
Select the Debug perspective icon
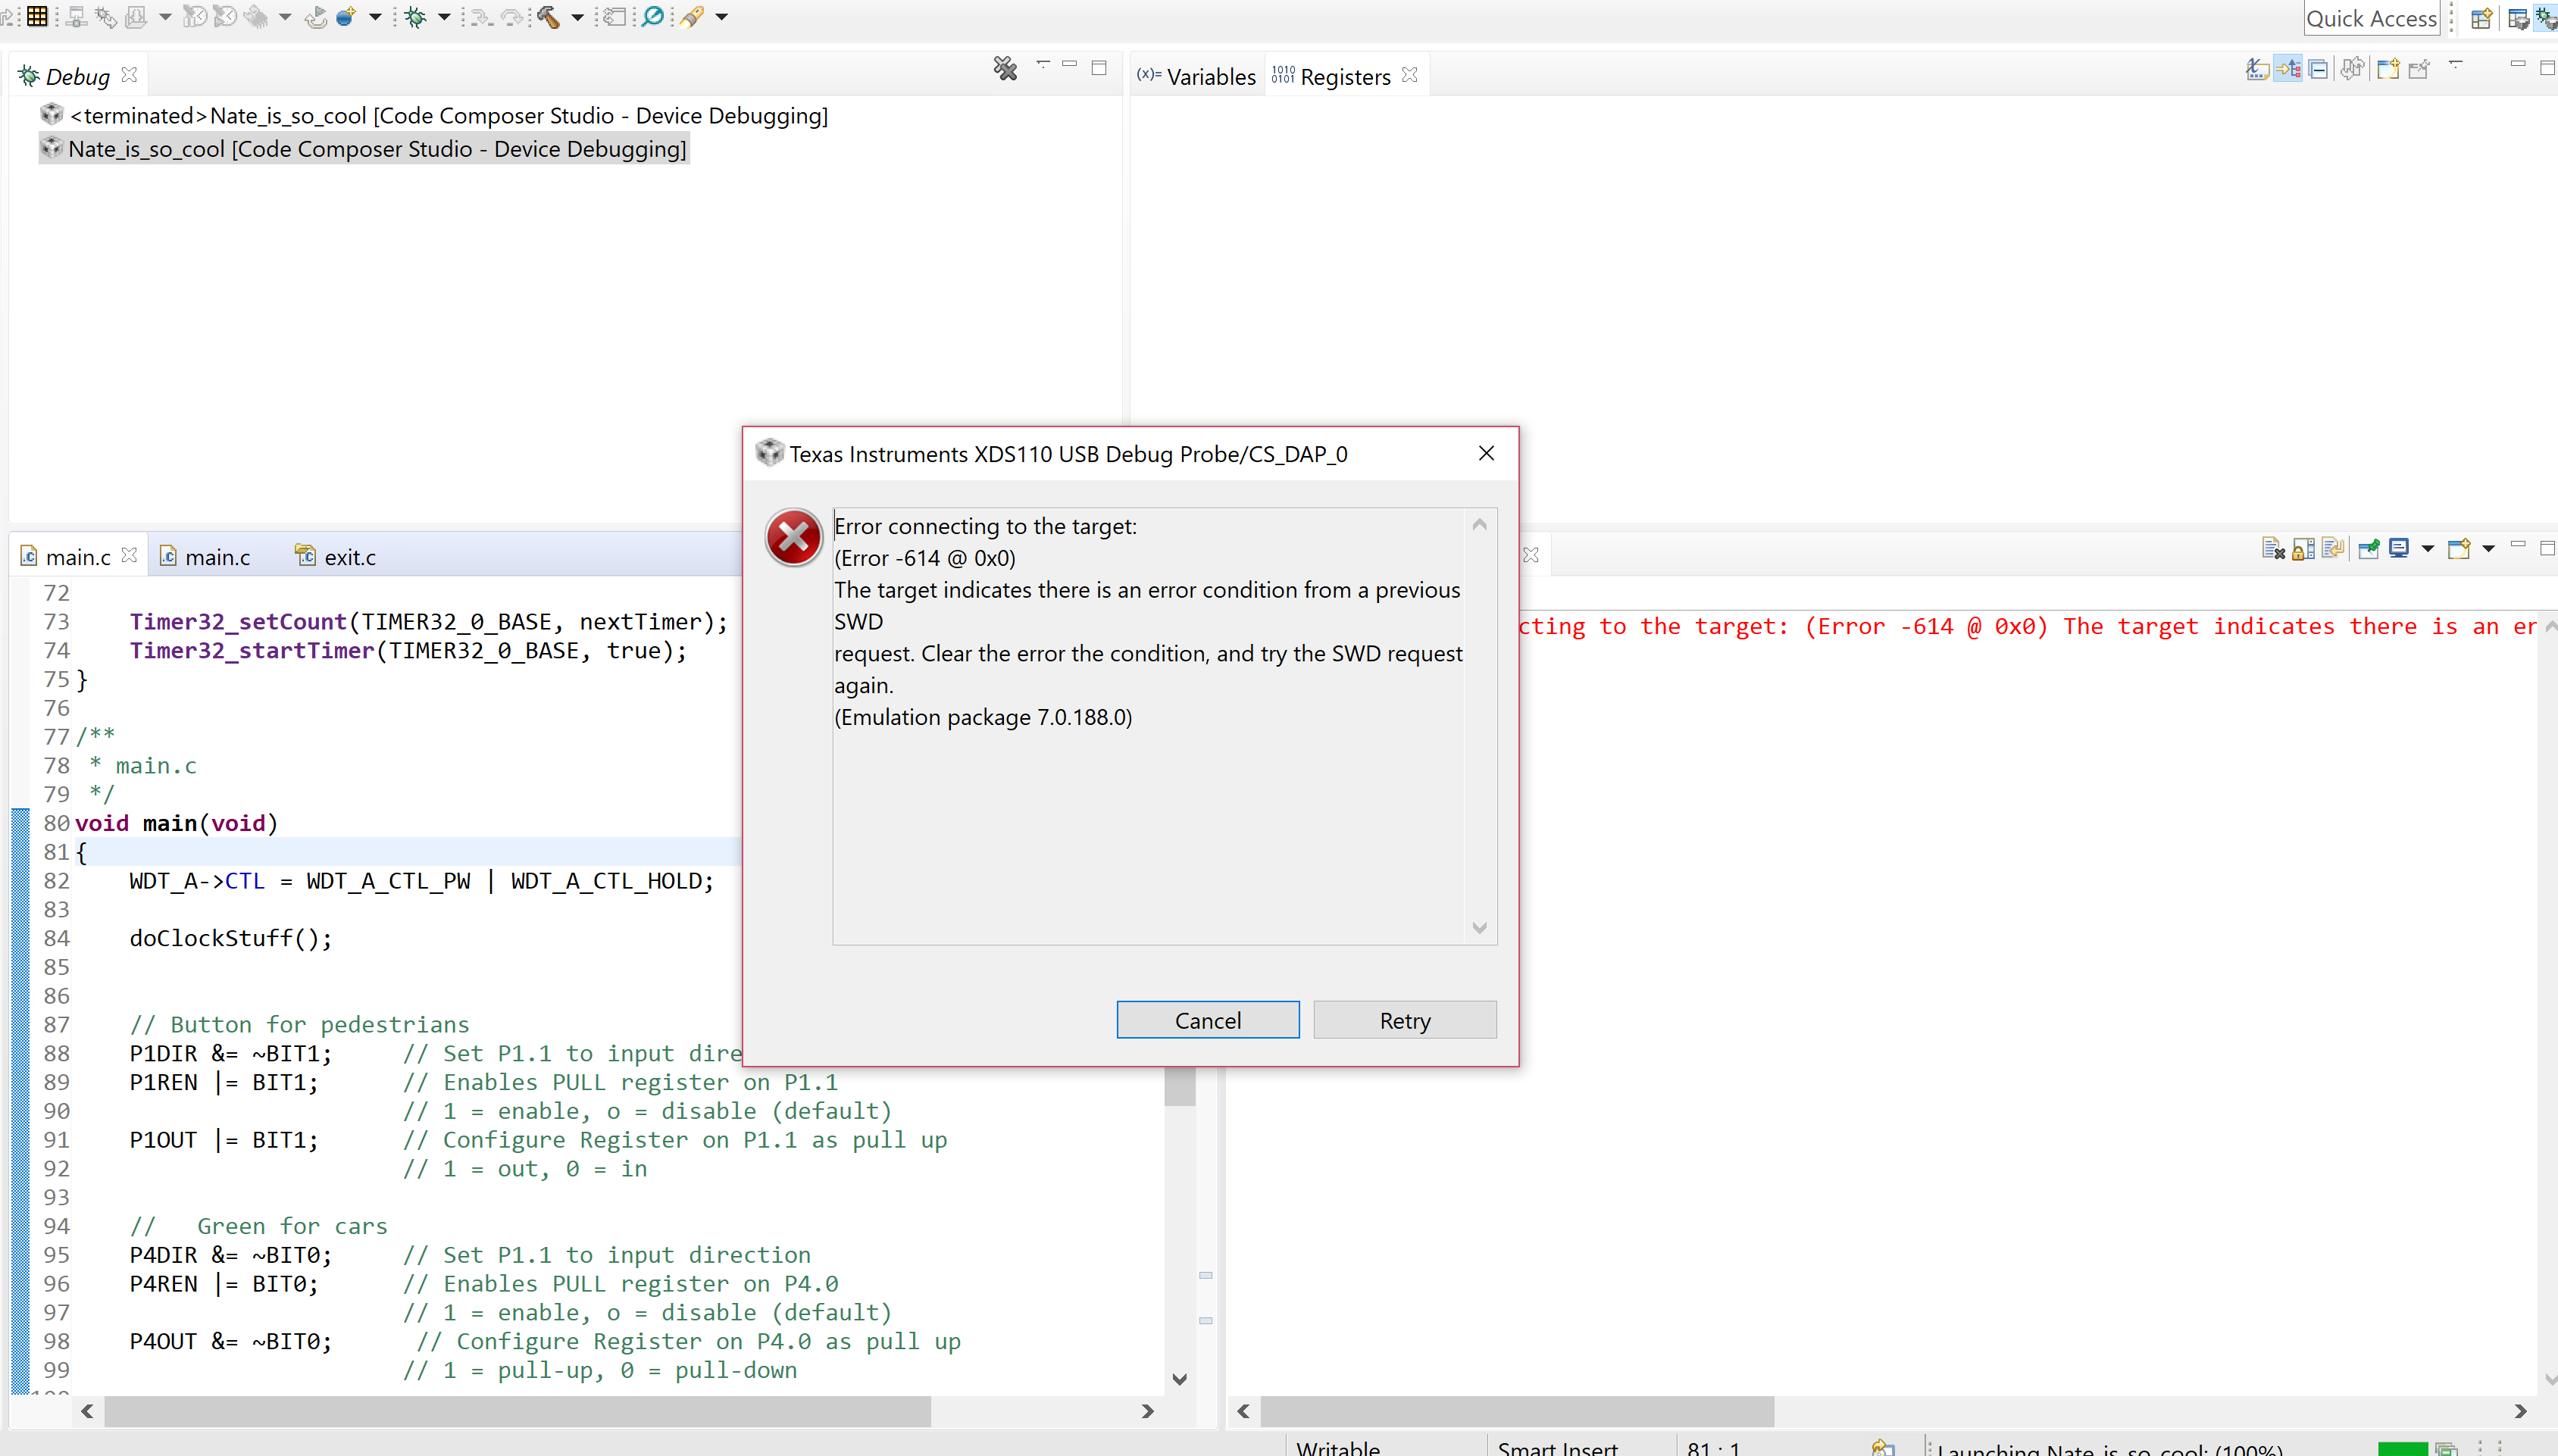2544,17
